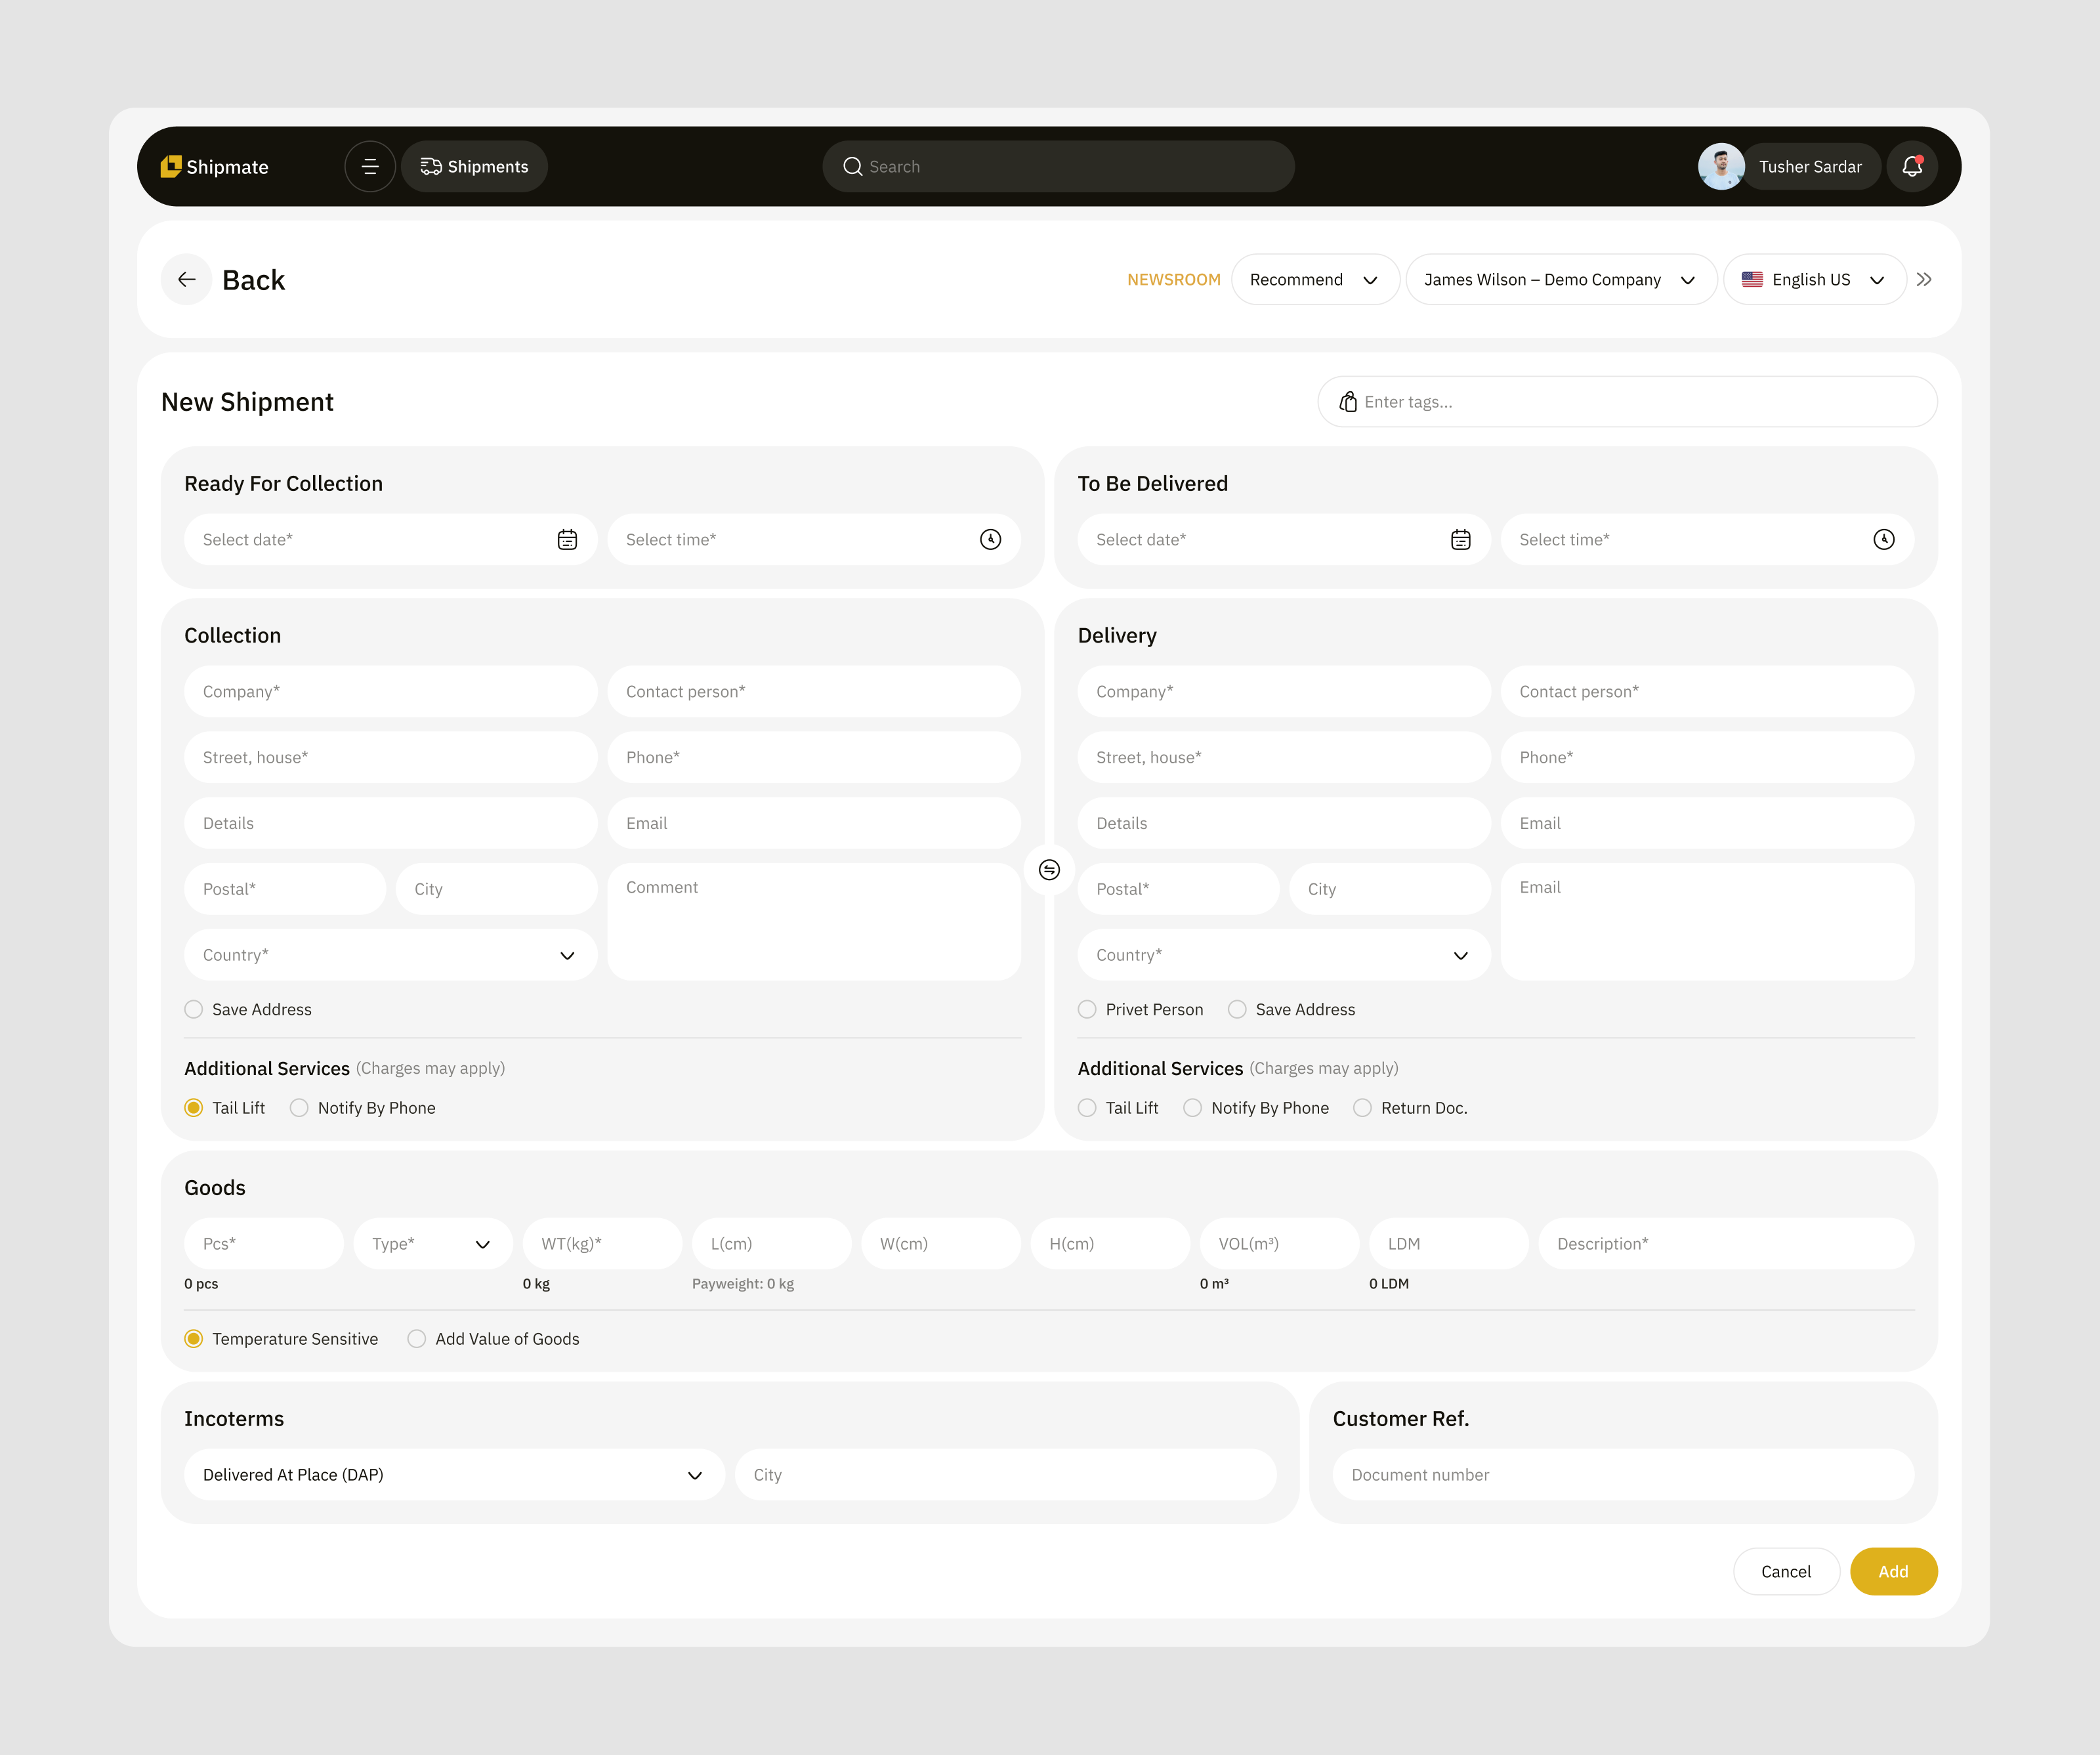Viewport: 2100px width, 1755px height.
Task: Click the swap icon between Collection and Delivery
Action: tap(1049, 870)
